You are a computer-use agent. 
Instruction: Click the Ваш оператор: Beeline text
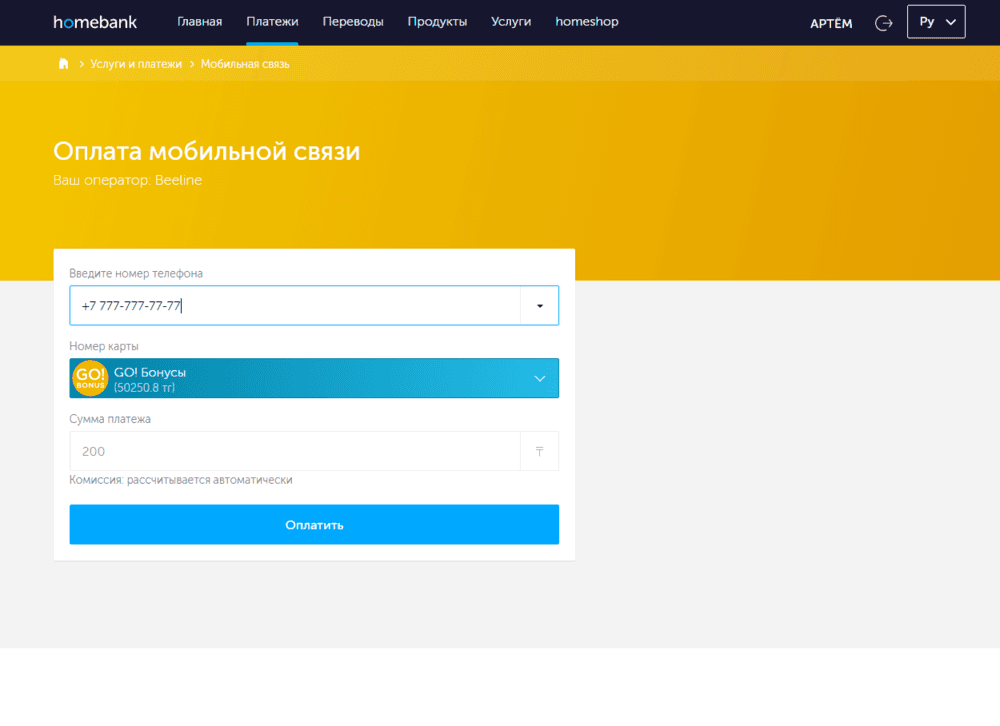pyautogui.click(x=128, y=180)
